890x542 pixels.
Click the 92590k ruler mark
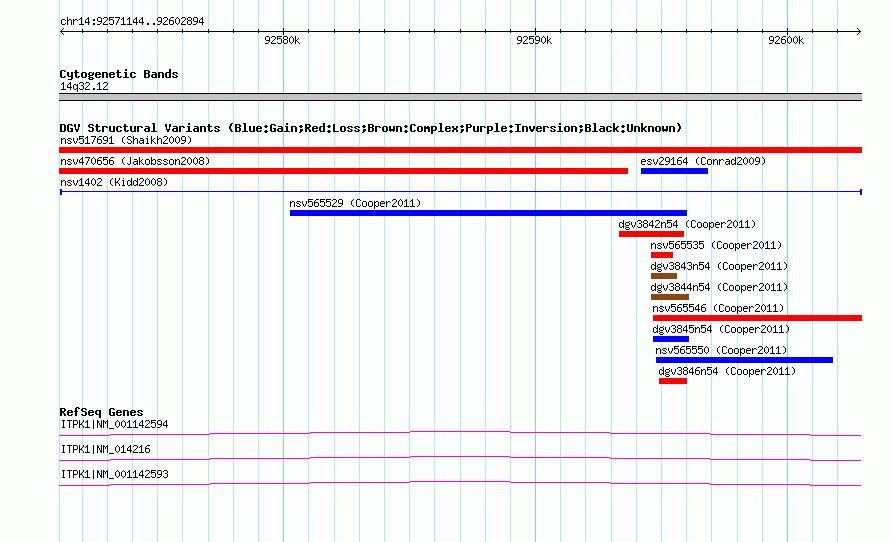pyautogui.click(x=534, y=40)
